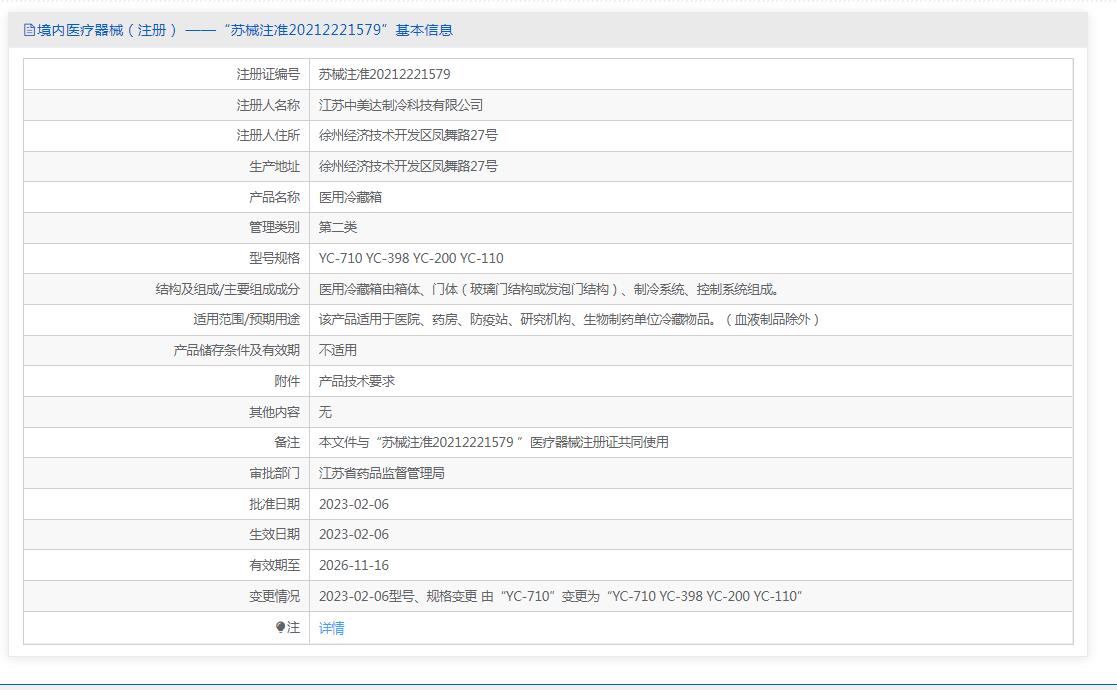Click the 适用范围/预期用途 label
This screenshot has height=690, width=1117.
click(x=246, y=320)
